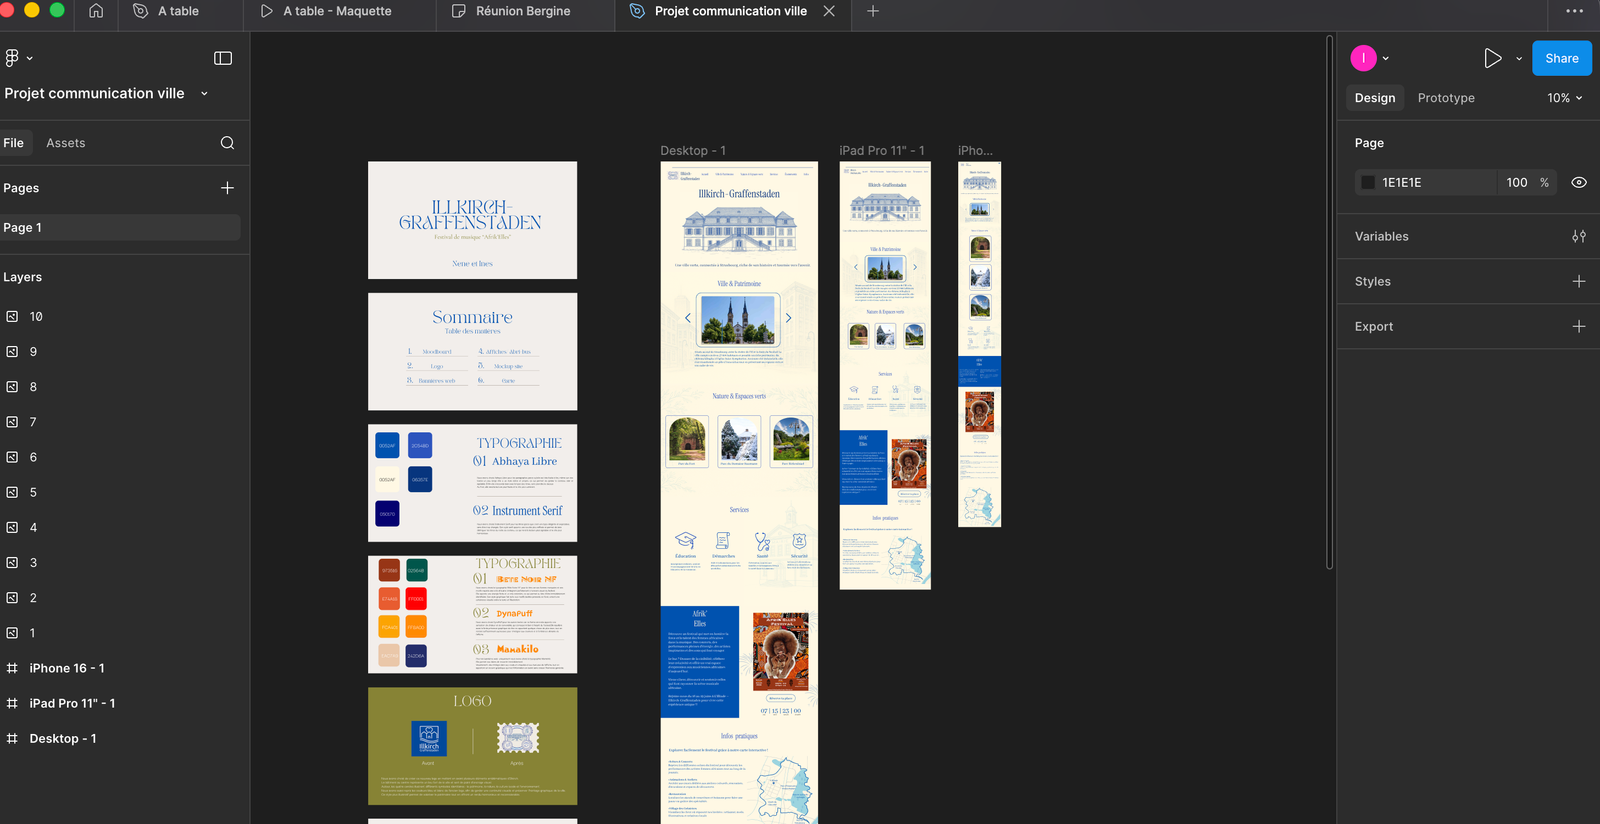This screenshot has height=824, width=1600.
Task: Switch to the Assets tab
Action: (x=65, y=143)
